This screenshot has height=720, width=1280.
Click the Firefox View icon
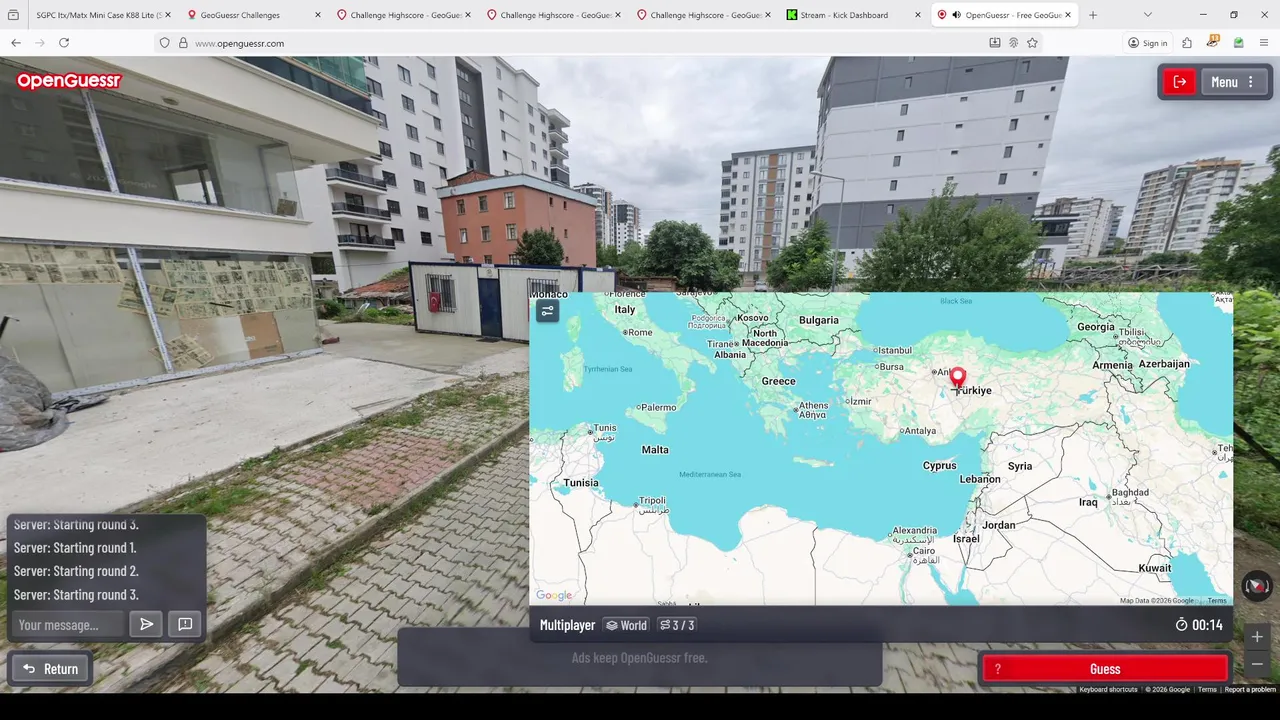14,15
